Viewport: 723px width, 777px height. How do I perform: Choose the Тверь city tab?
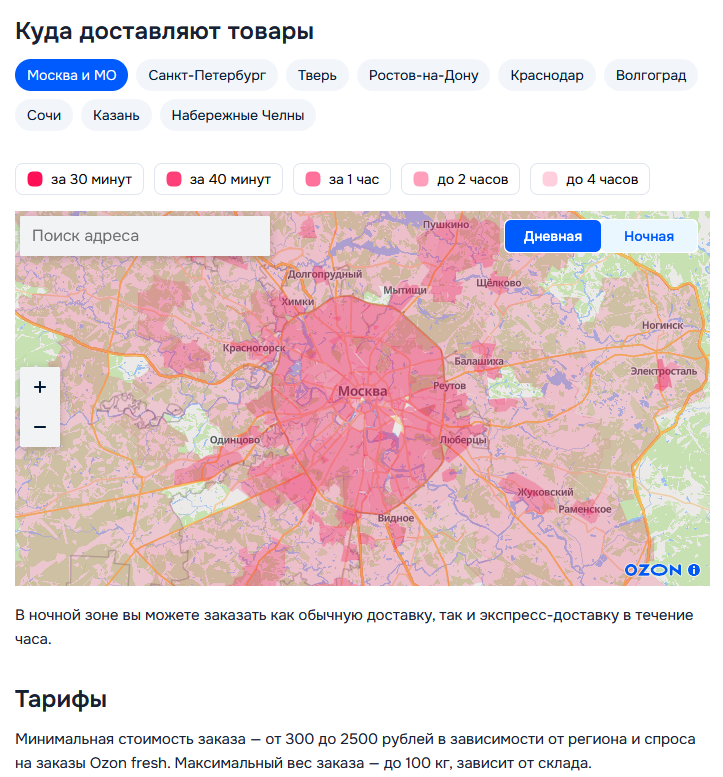[317, 75]
